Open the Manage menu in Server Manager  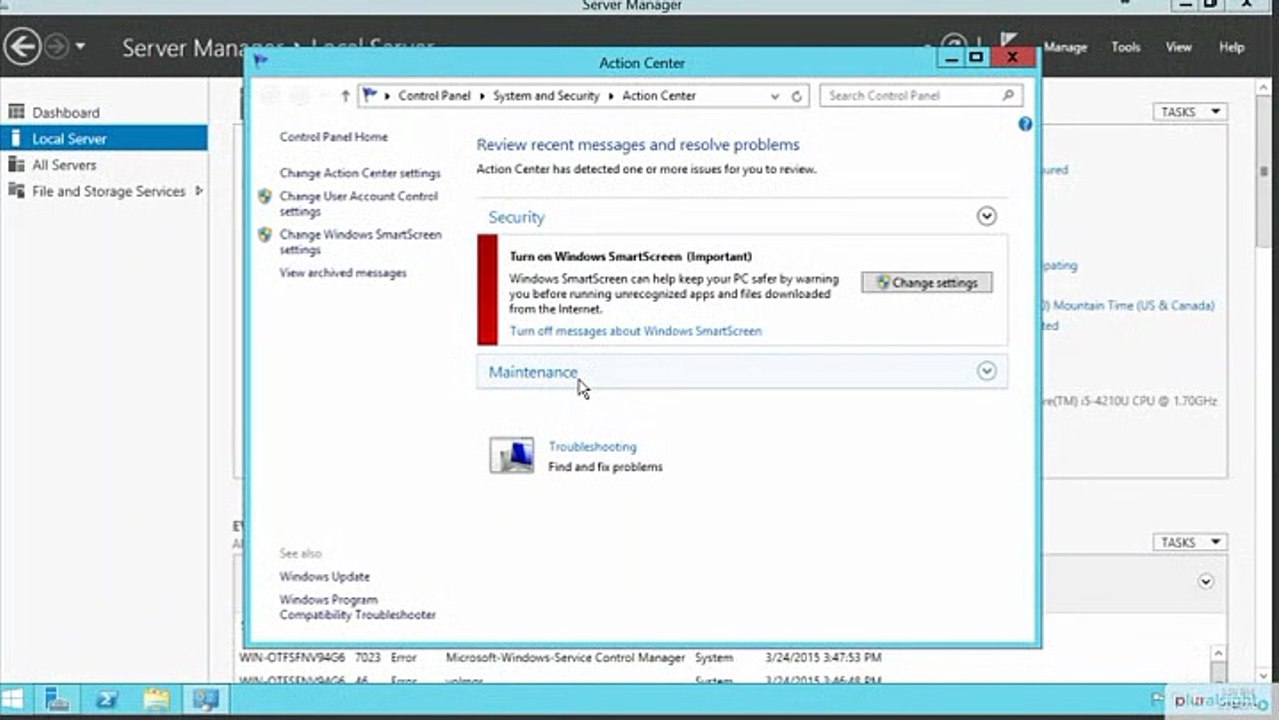coord(1065,47)
